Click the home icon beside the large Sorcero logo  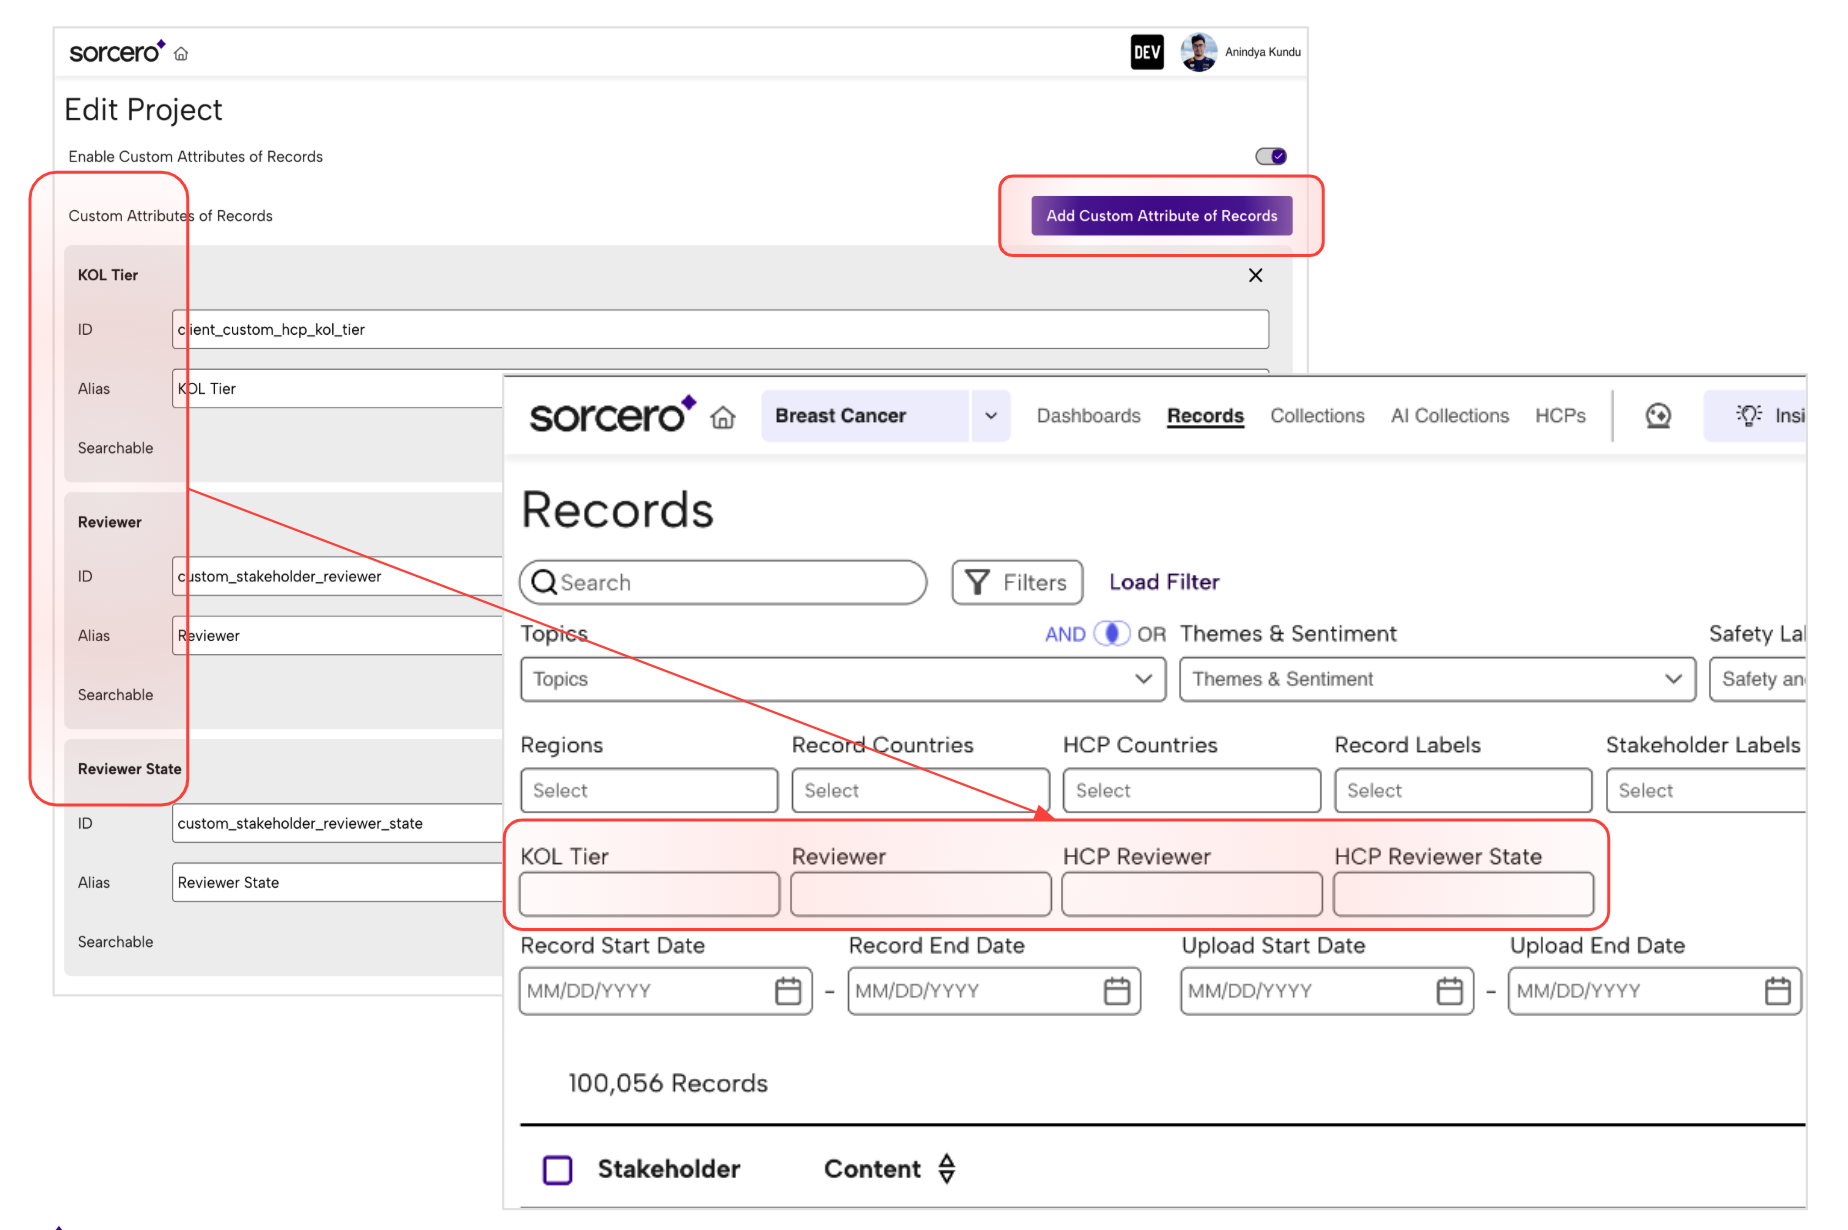[723, 417]
